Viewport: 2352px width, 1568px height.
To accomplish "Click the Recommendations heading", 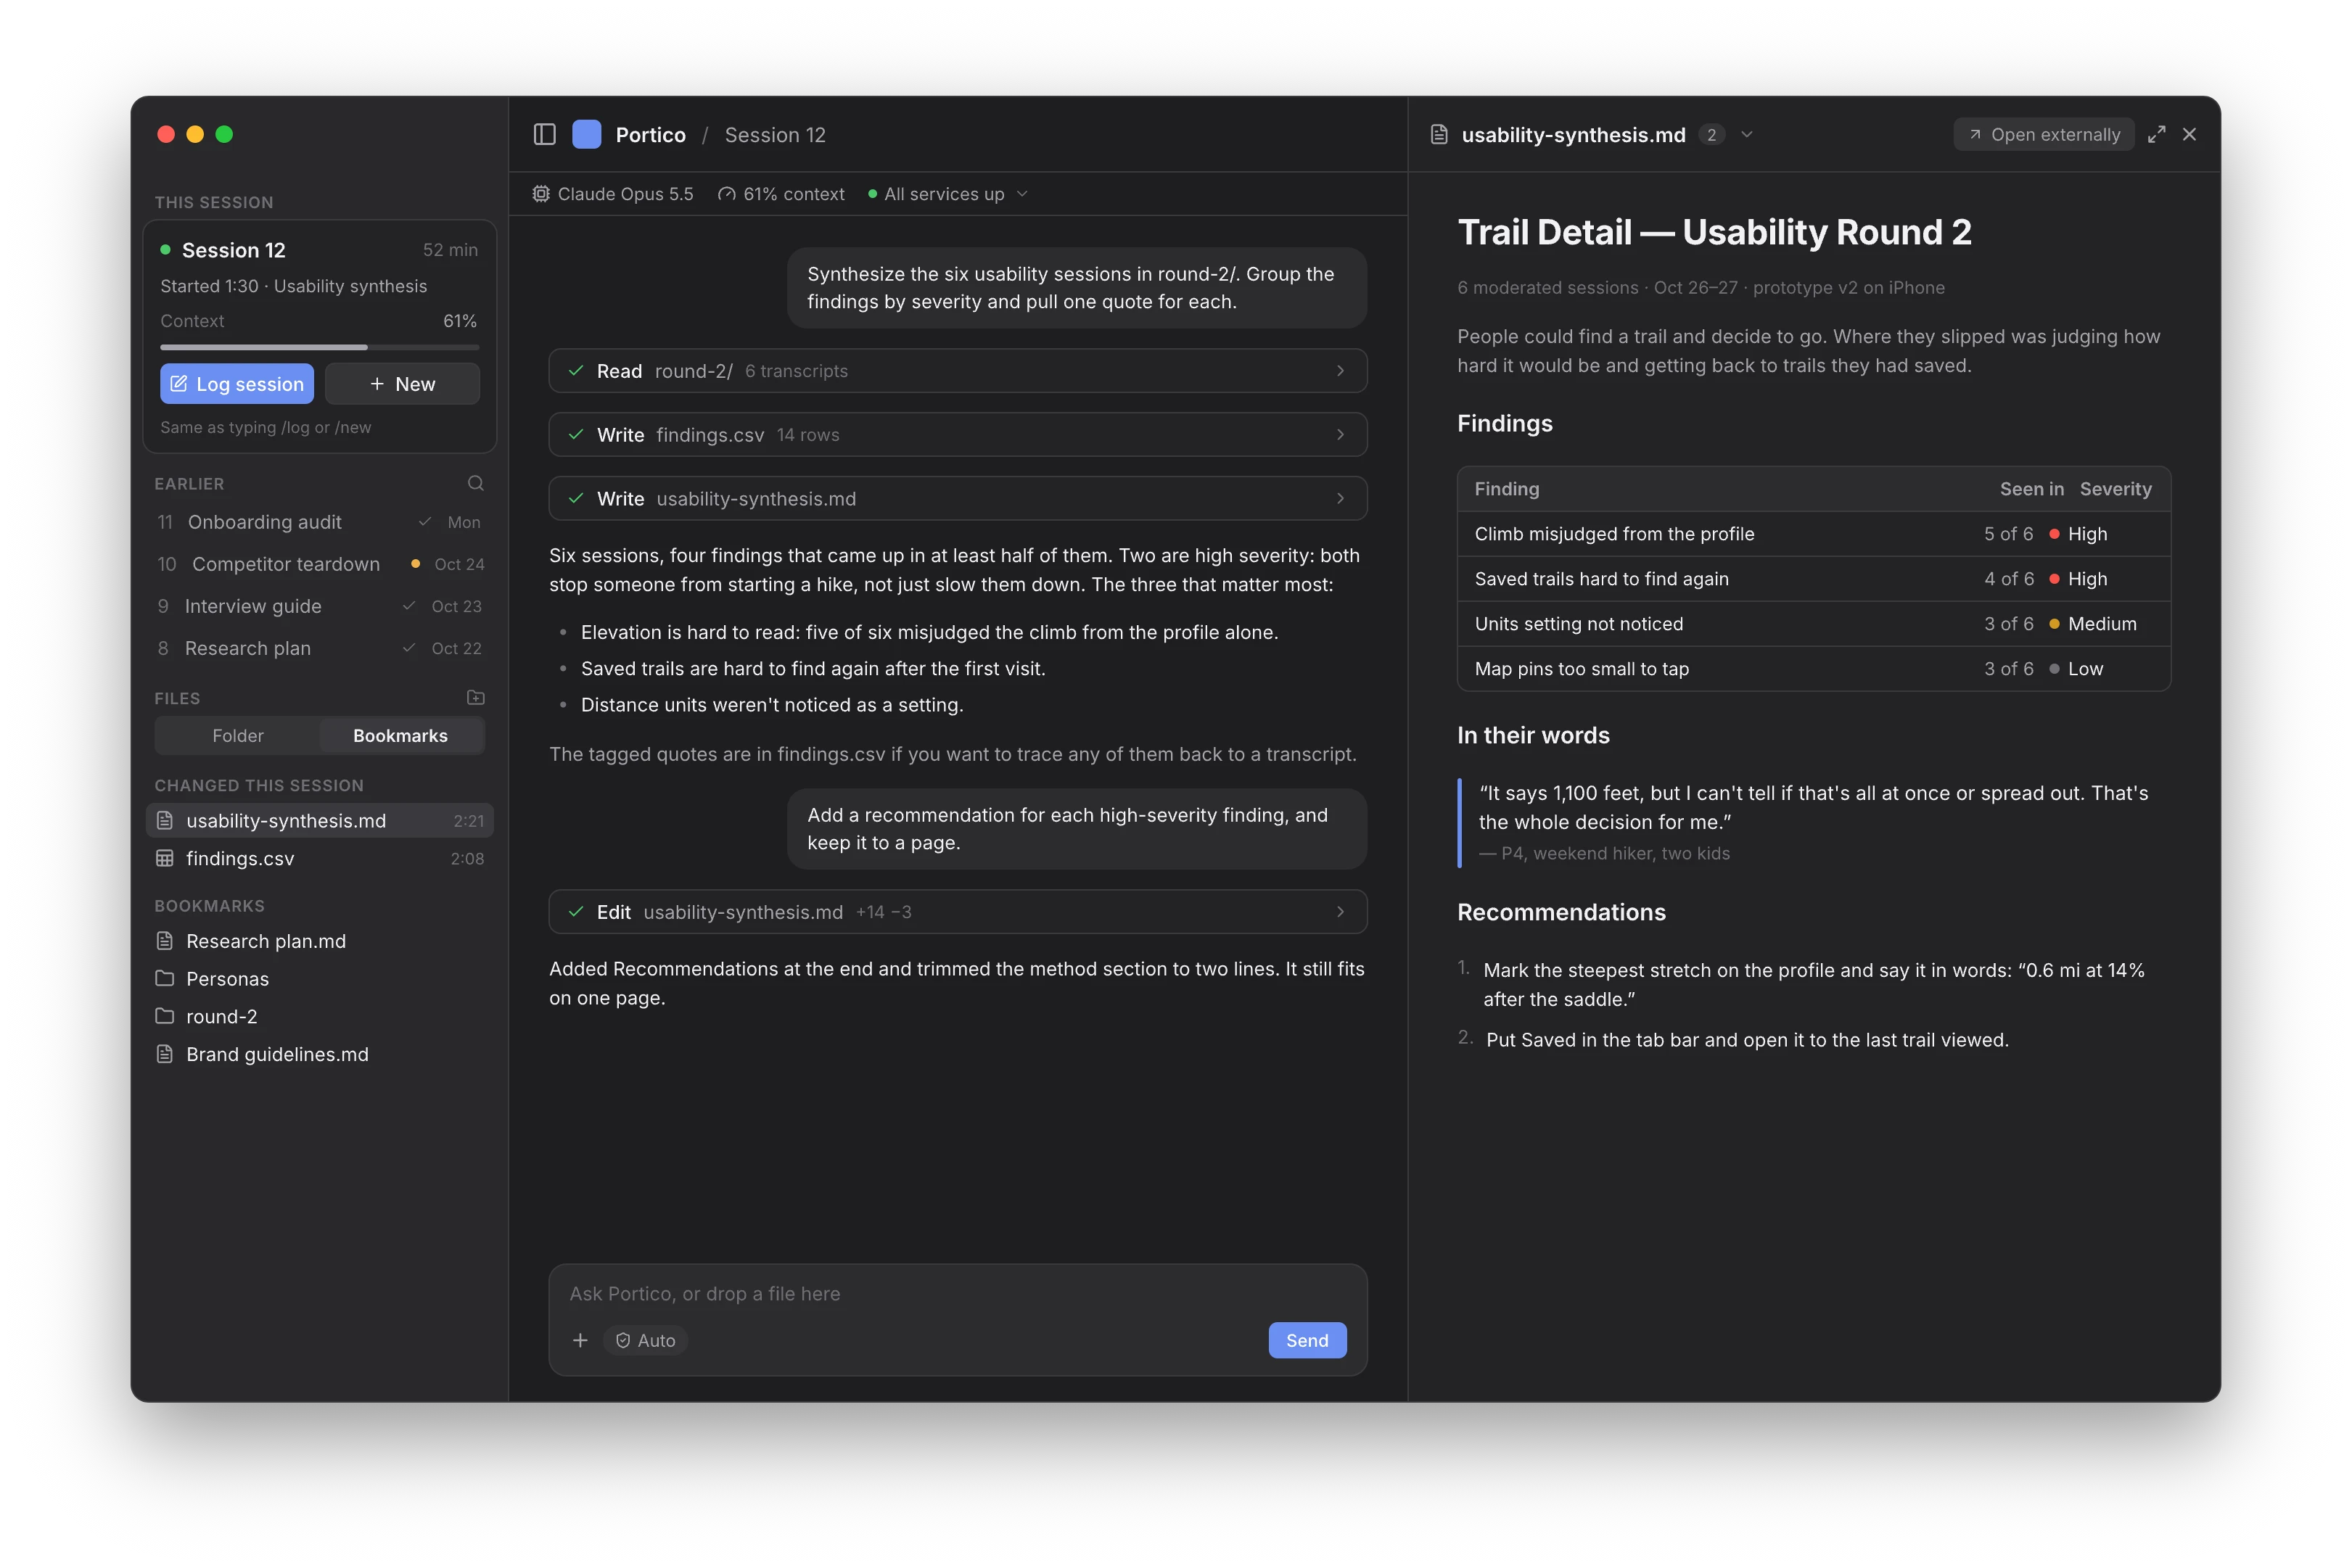I will click(x=1561, y=912).
